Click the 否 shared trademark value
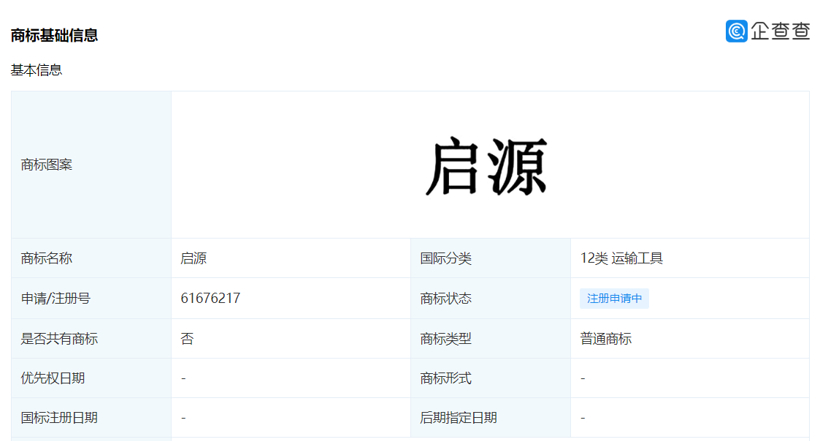 pos(187,339)
